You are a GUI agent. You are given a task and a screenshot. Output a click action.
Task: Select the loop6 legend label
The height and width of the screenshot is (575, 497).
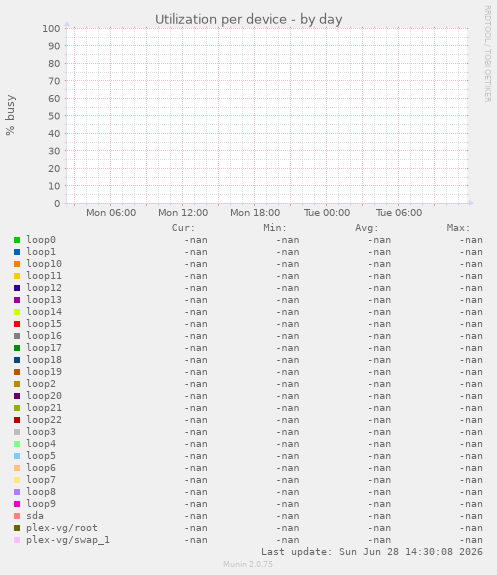(41, 468)
